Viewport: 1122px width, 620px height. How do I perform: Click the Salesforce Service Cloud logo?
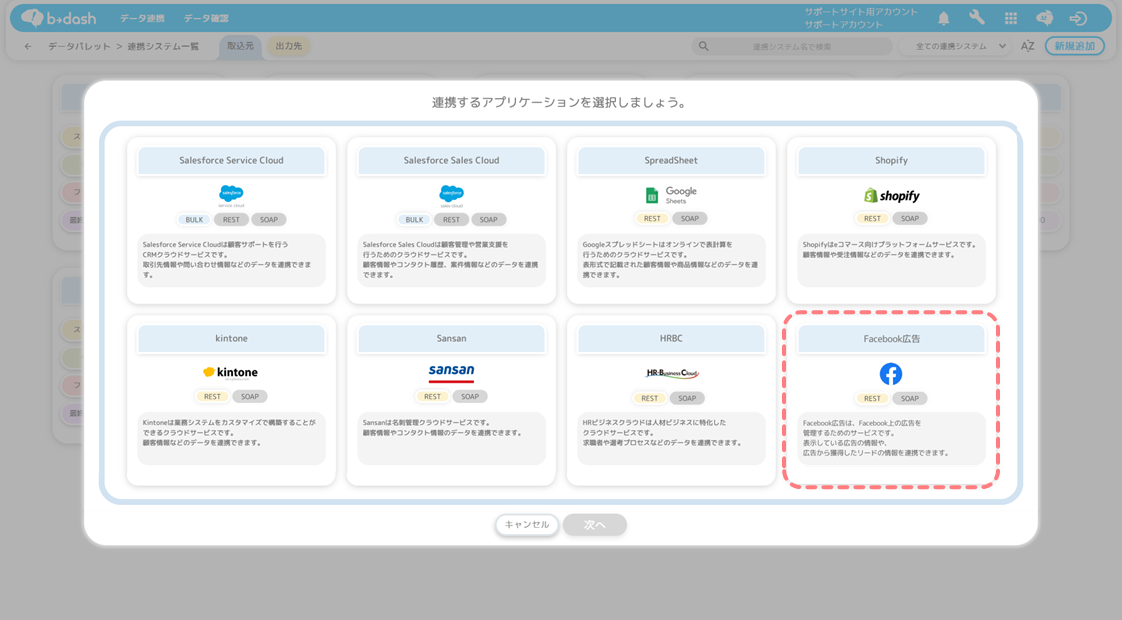click(x=231, y=195)
